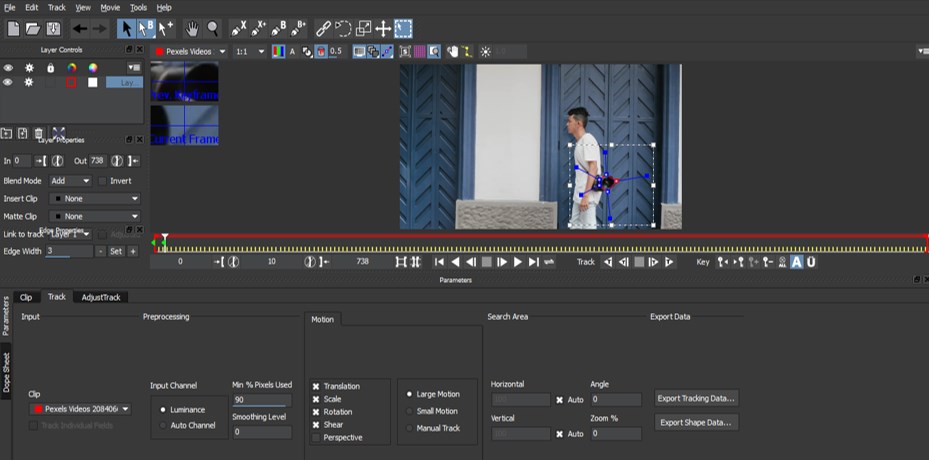
Task: Click the white layer color swatch
Action: (x=93, y=82)
